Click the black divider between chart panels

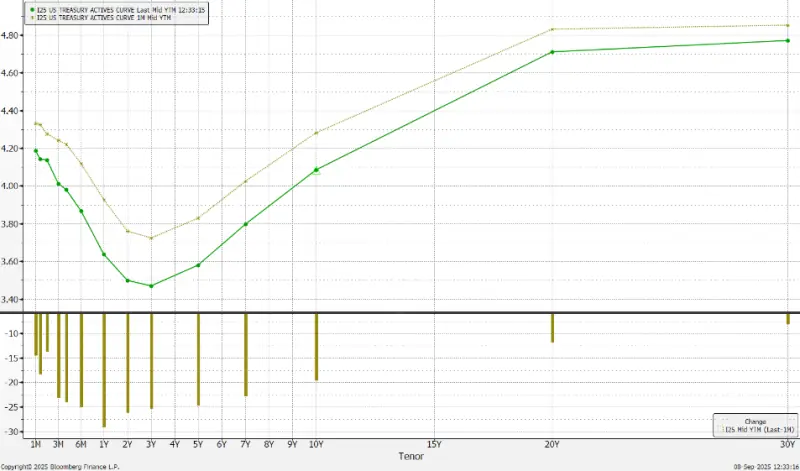pos(400,313)
